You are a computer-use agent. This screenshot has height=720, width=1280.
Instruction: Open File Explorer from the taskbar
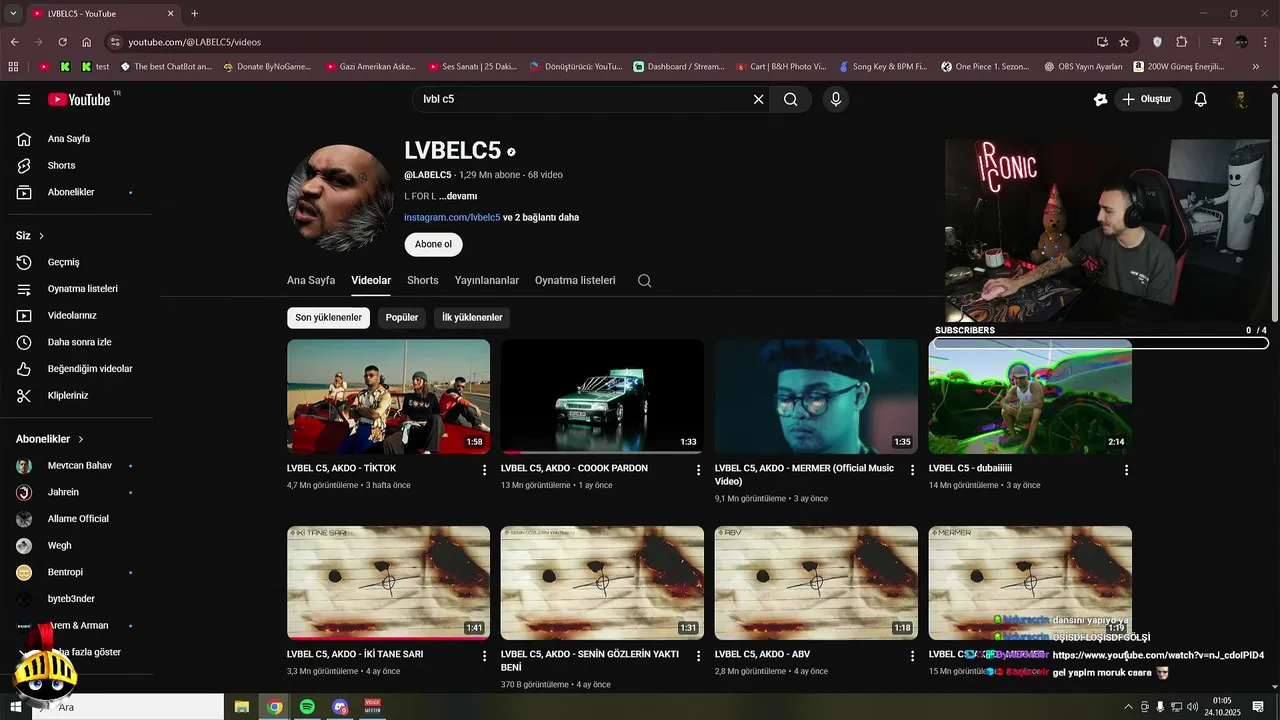241,707
